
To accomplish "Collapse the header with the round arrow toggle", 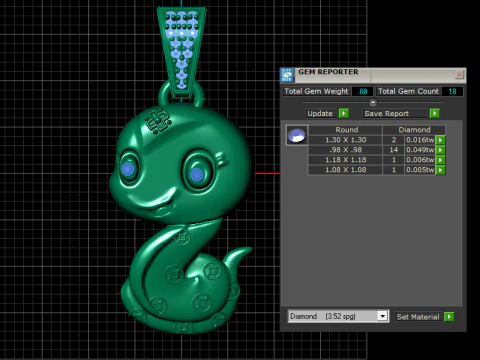I will click(x=373, y=102).
